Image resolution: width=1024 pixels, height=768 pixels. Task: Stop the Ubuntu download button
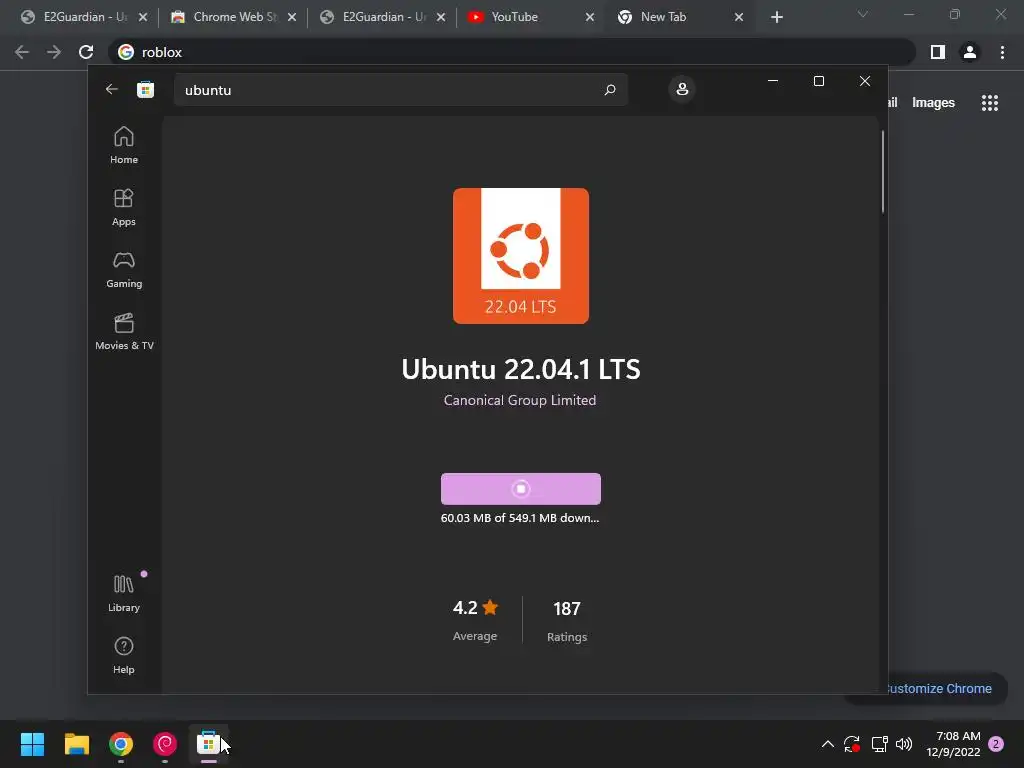coord(520,488)
